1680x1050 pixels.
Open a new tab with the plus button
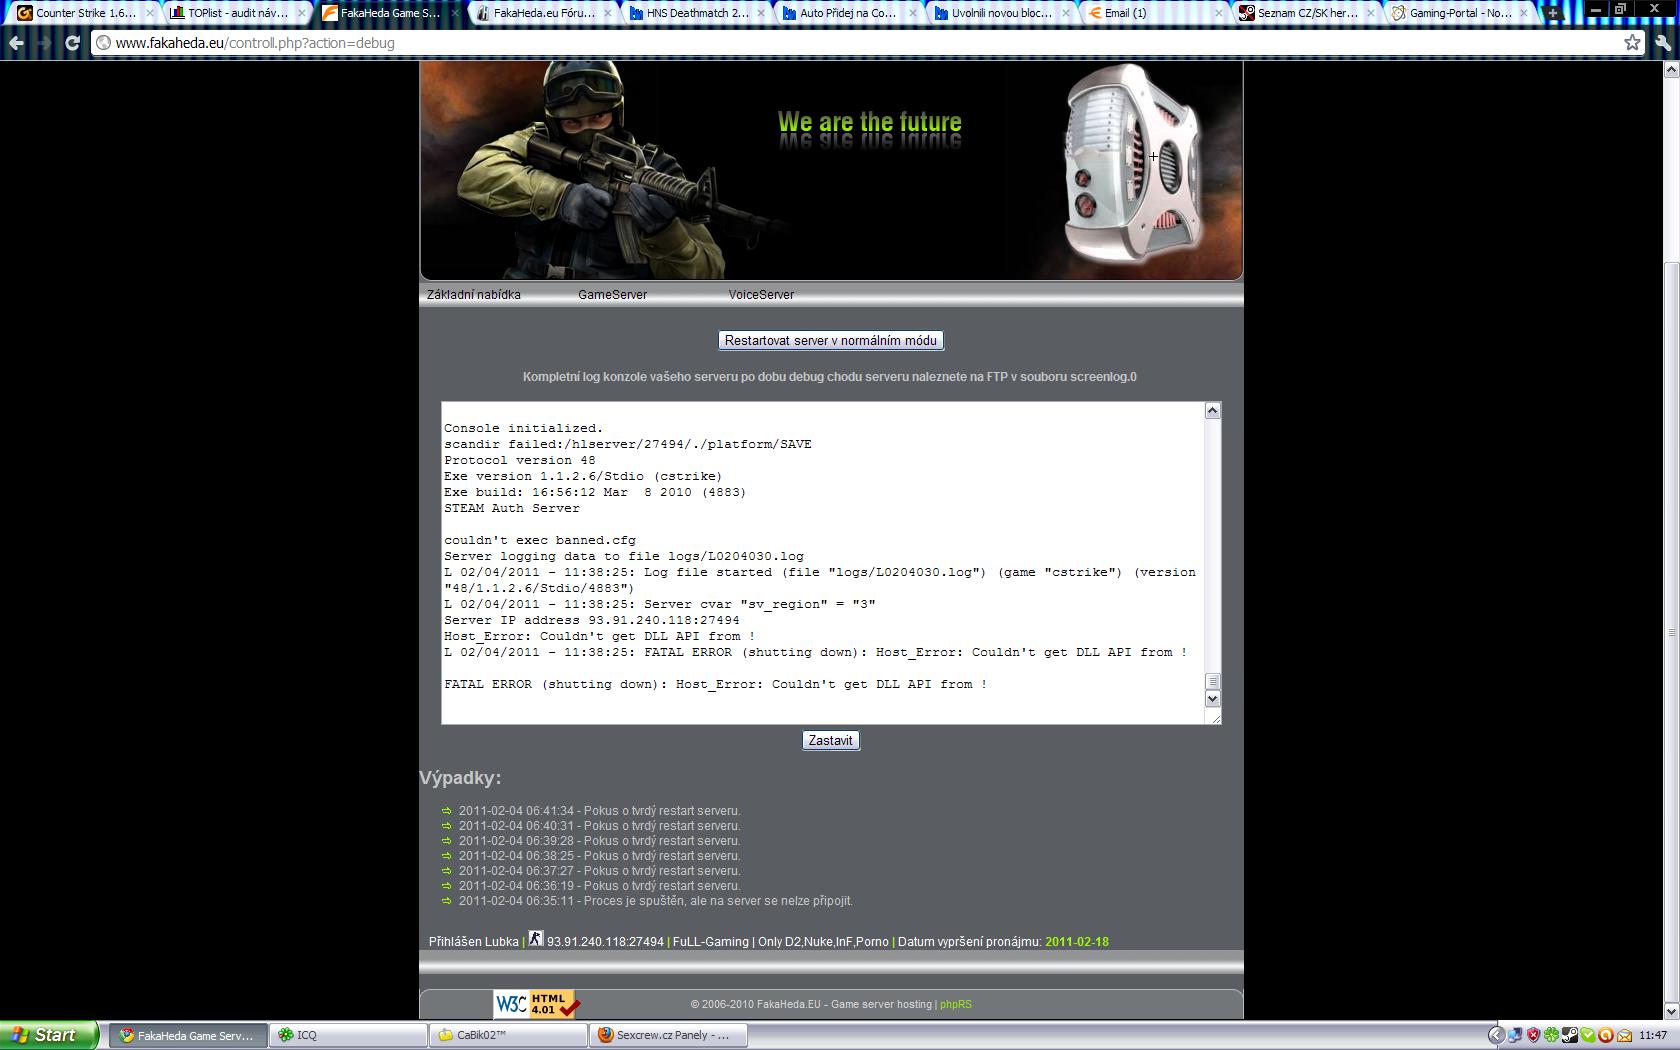pos(1553,13)
